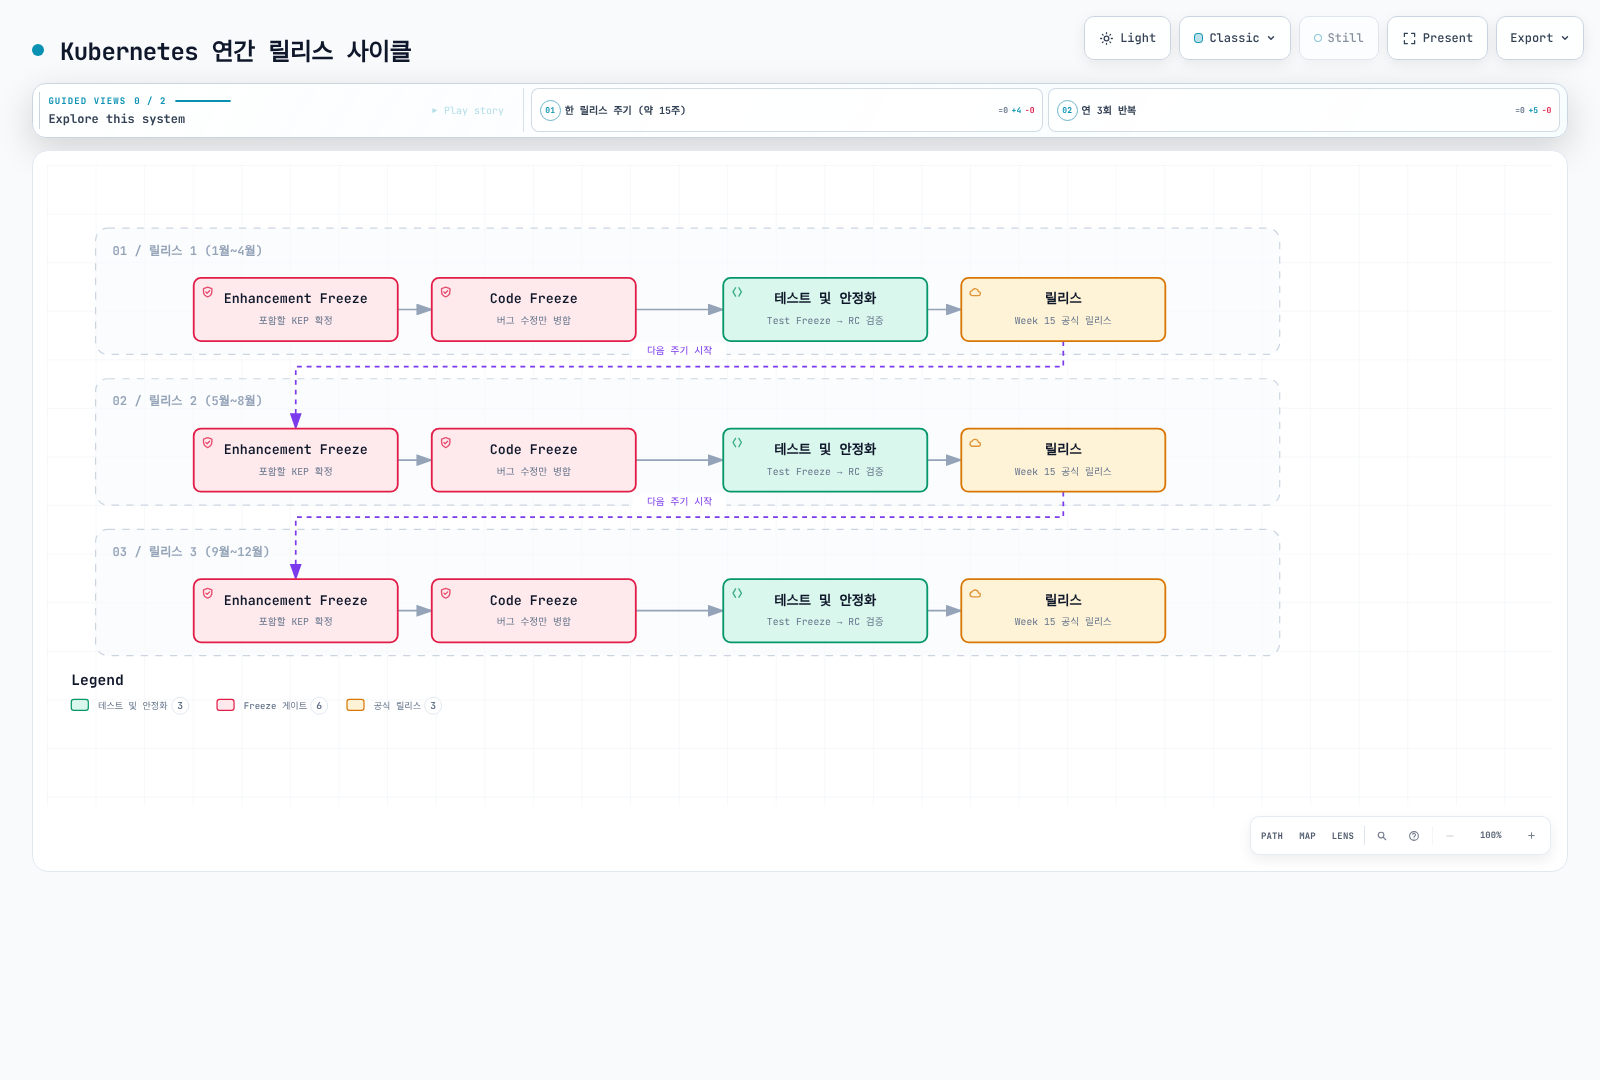
Task: Select 릴리스 node in 릴리스 1 group
Action: [1063, 310]
